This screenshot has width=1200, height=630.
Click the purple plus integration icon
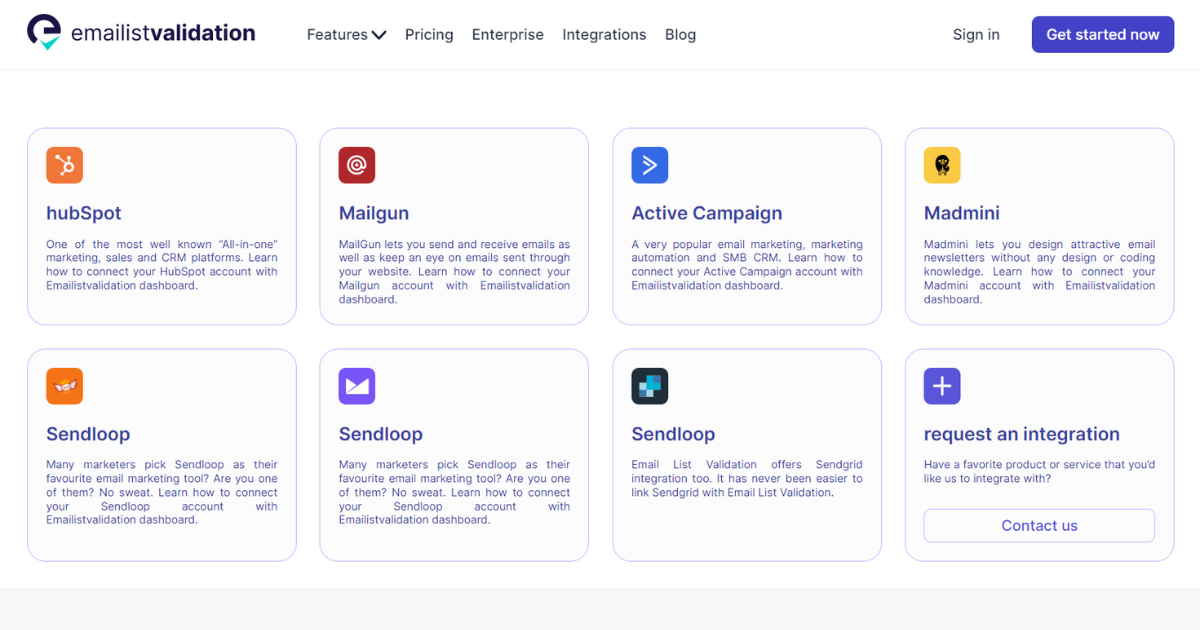942,386
